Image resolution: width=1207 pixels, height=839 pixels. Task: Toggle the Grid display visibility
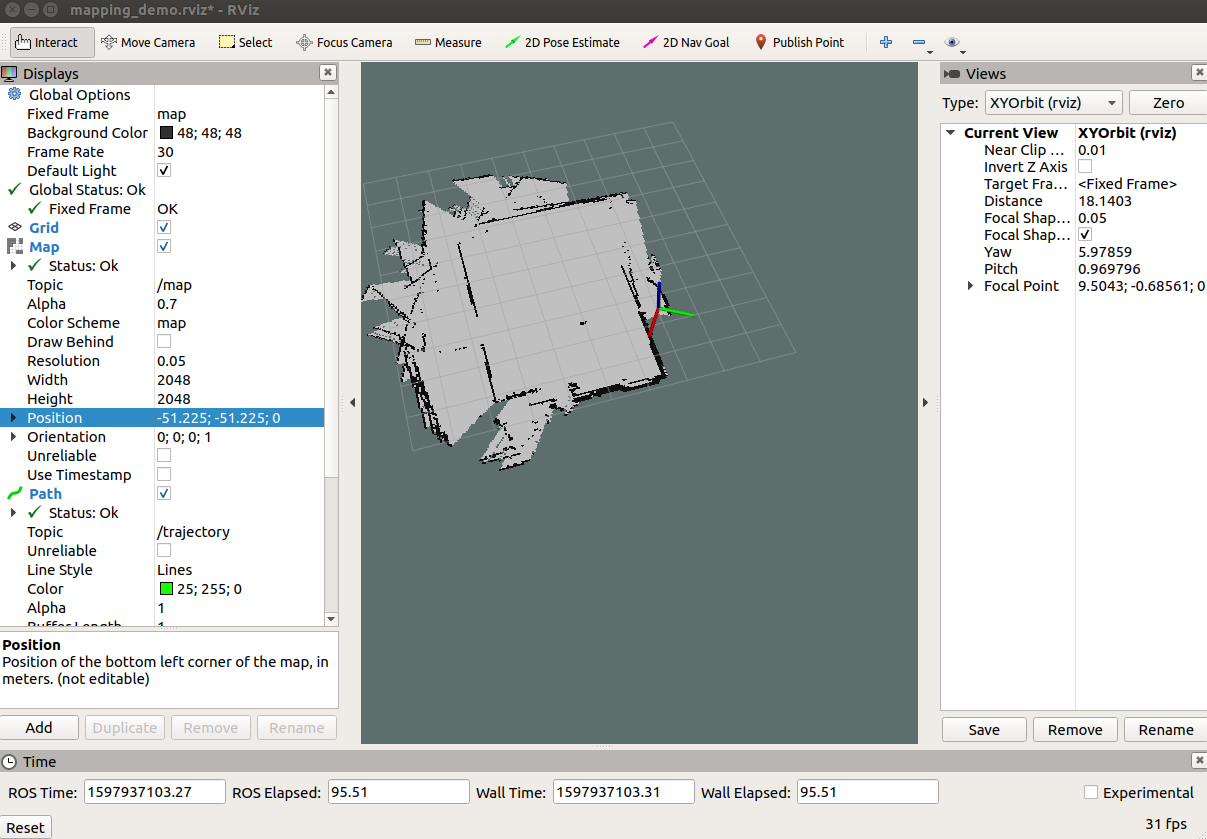point(163,227)
